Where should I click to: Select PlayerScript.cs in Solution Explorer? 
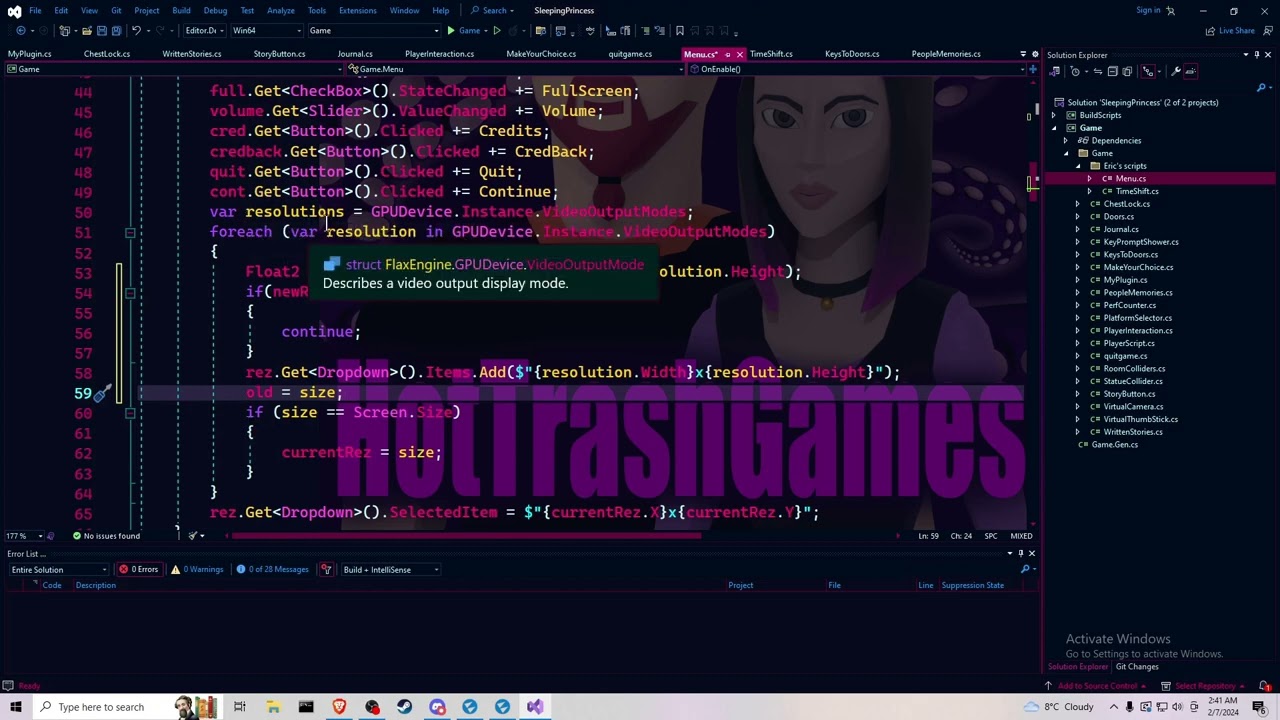[x=1129, y=343]
